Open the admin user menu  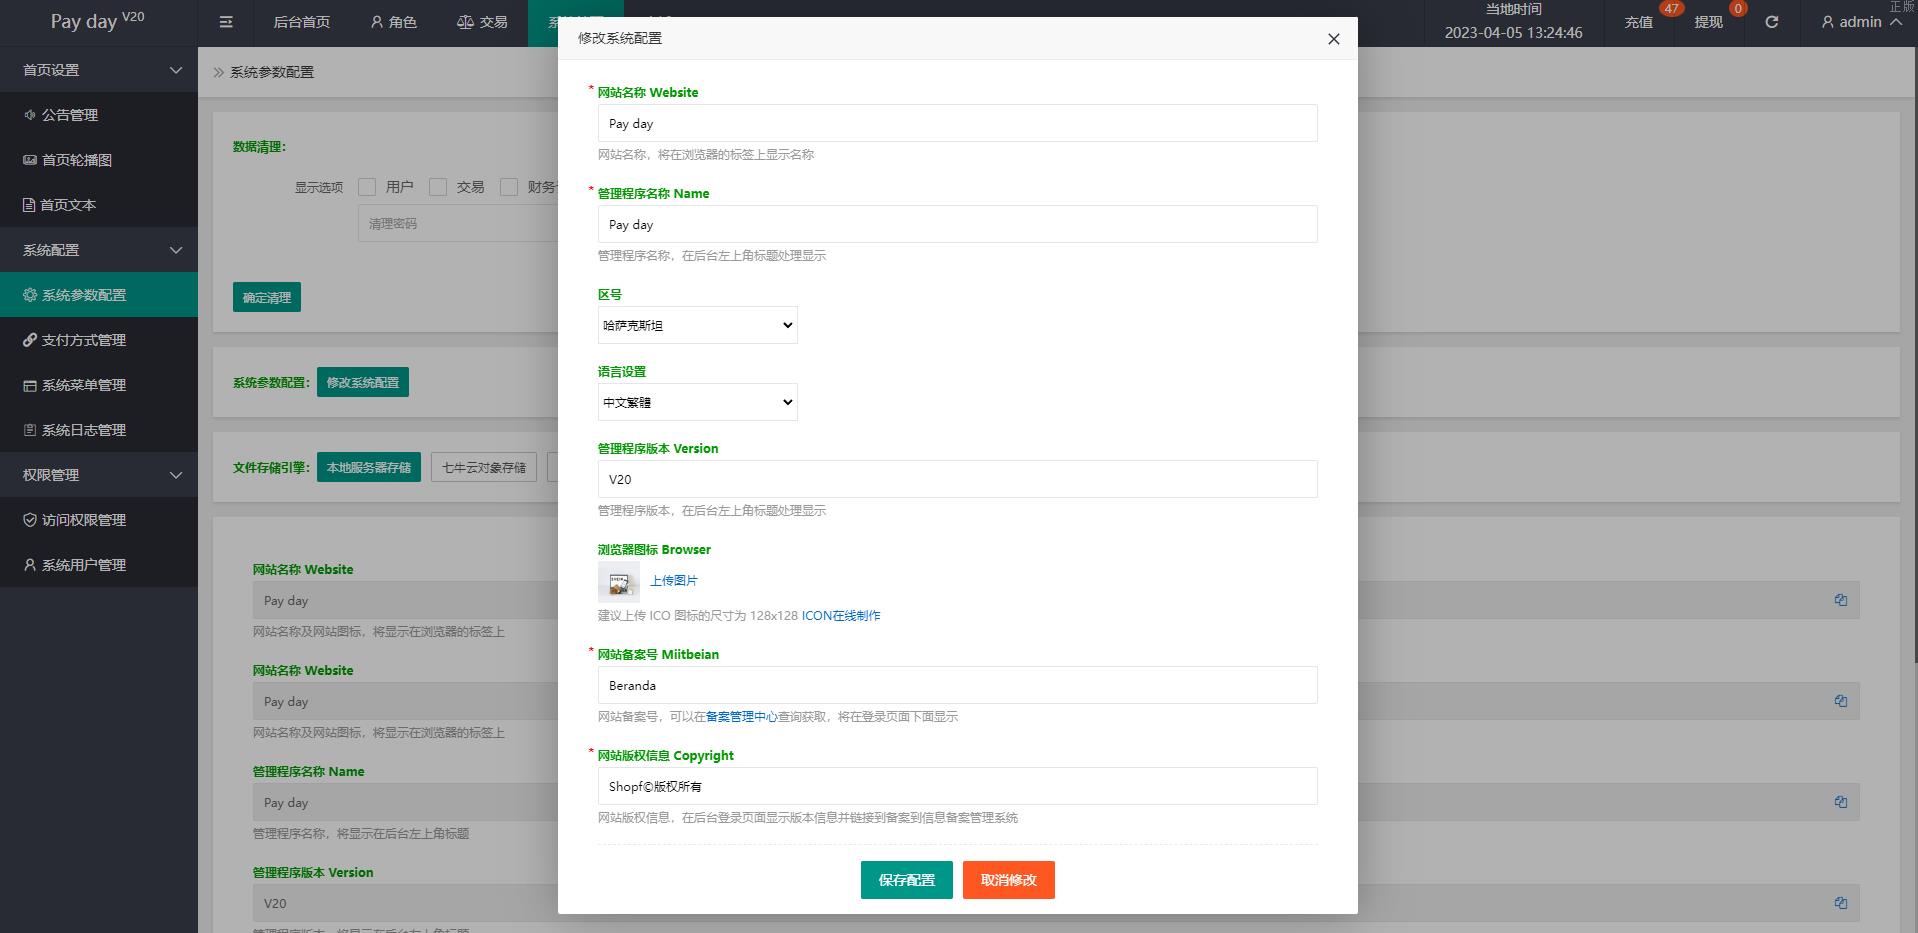(x=1861, y=22)
